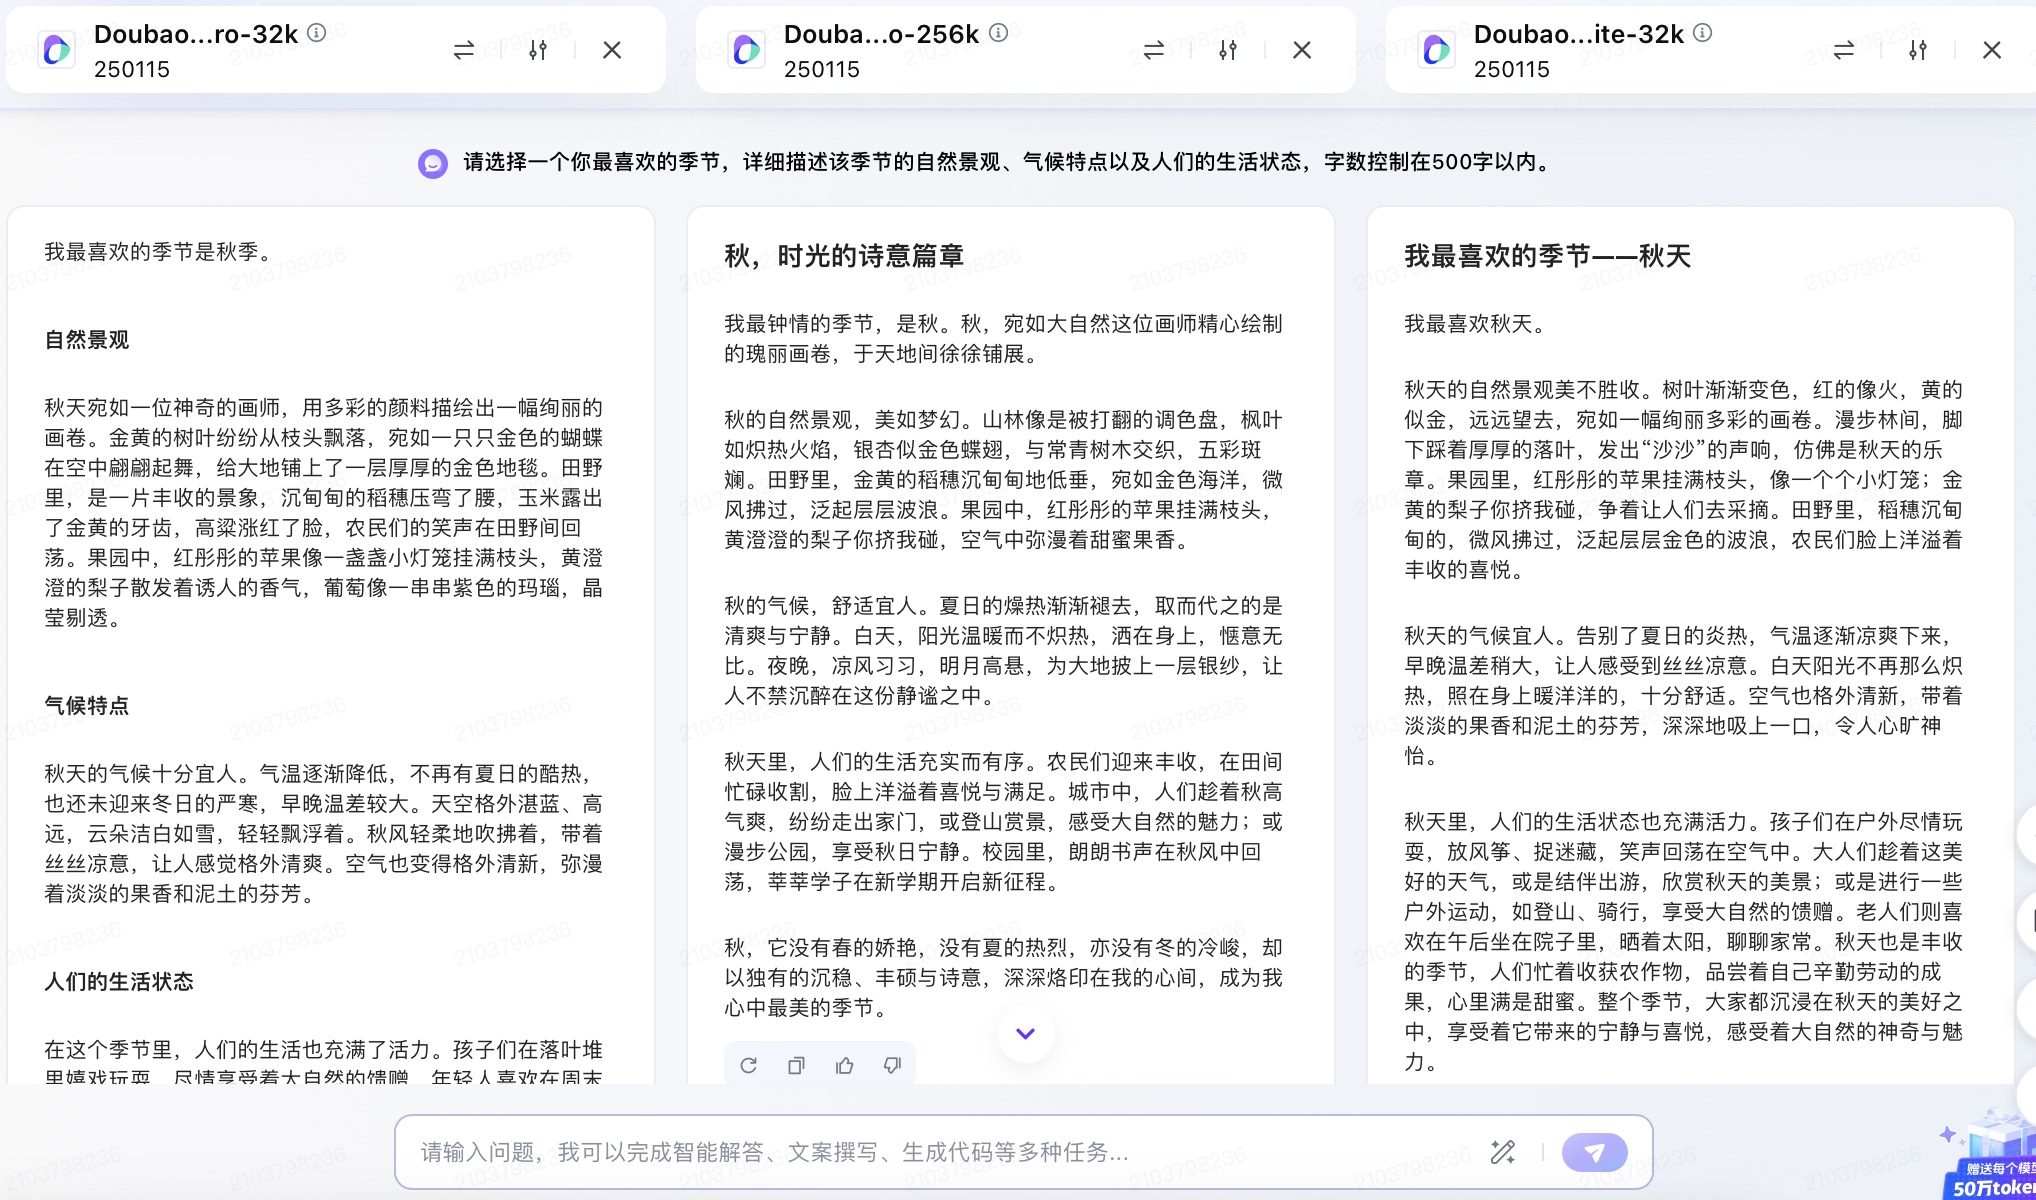Select the Doubao-lite-32k model name
This screenshot has height=1200, width=2036.
pos(1579,34)
